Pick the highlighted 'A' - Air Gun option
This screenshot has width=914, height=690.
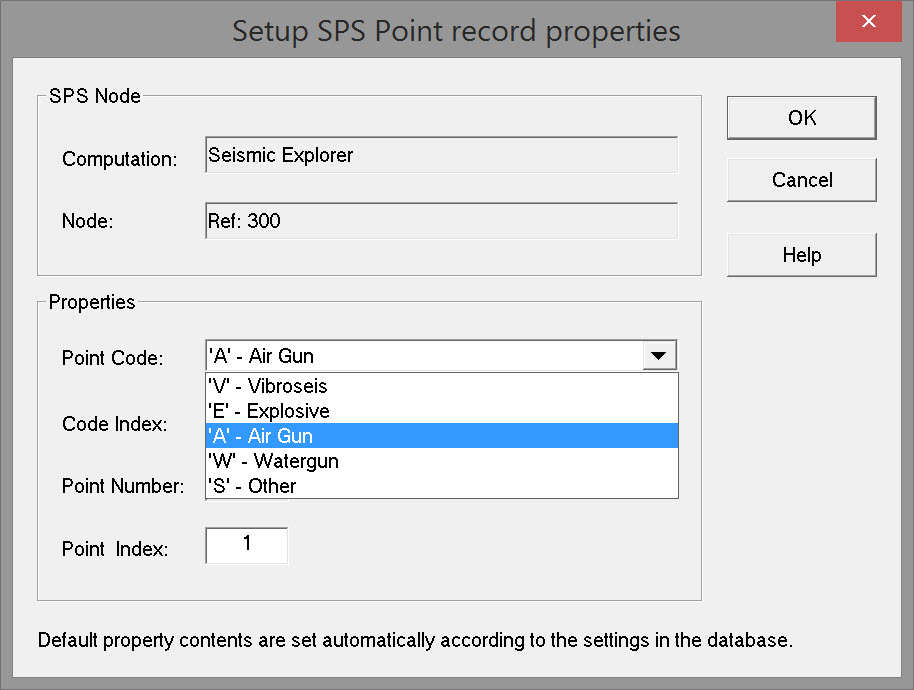pyautogui.click(x=441, y=436)
